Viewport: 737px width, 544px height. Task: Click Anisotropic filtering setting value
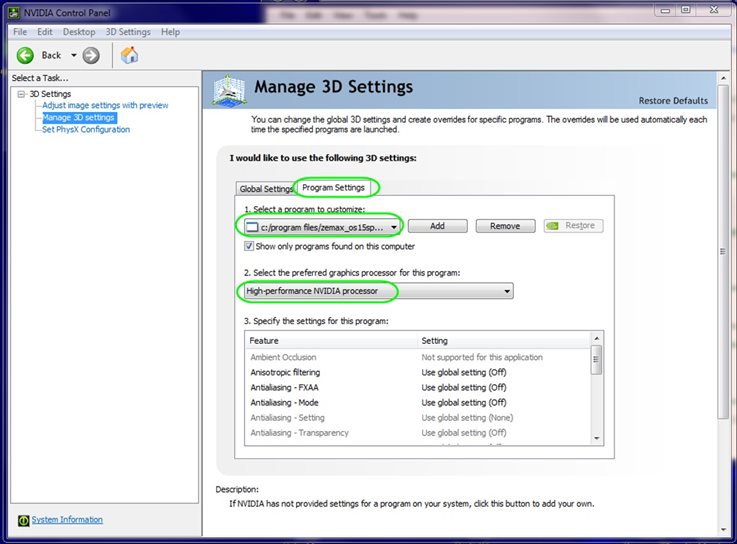click(464, 372)
